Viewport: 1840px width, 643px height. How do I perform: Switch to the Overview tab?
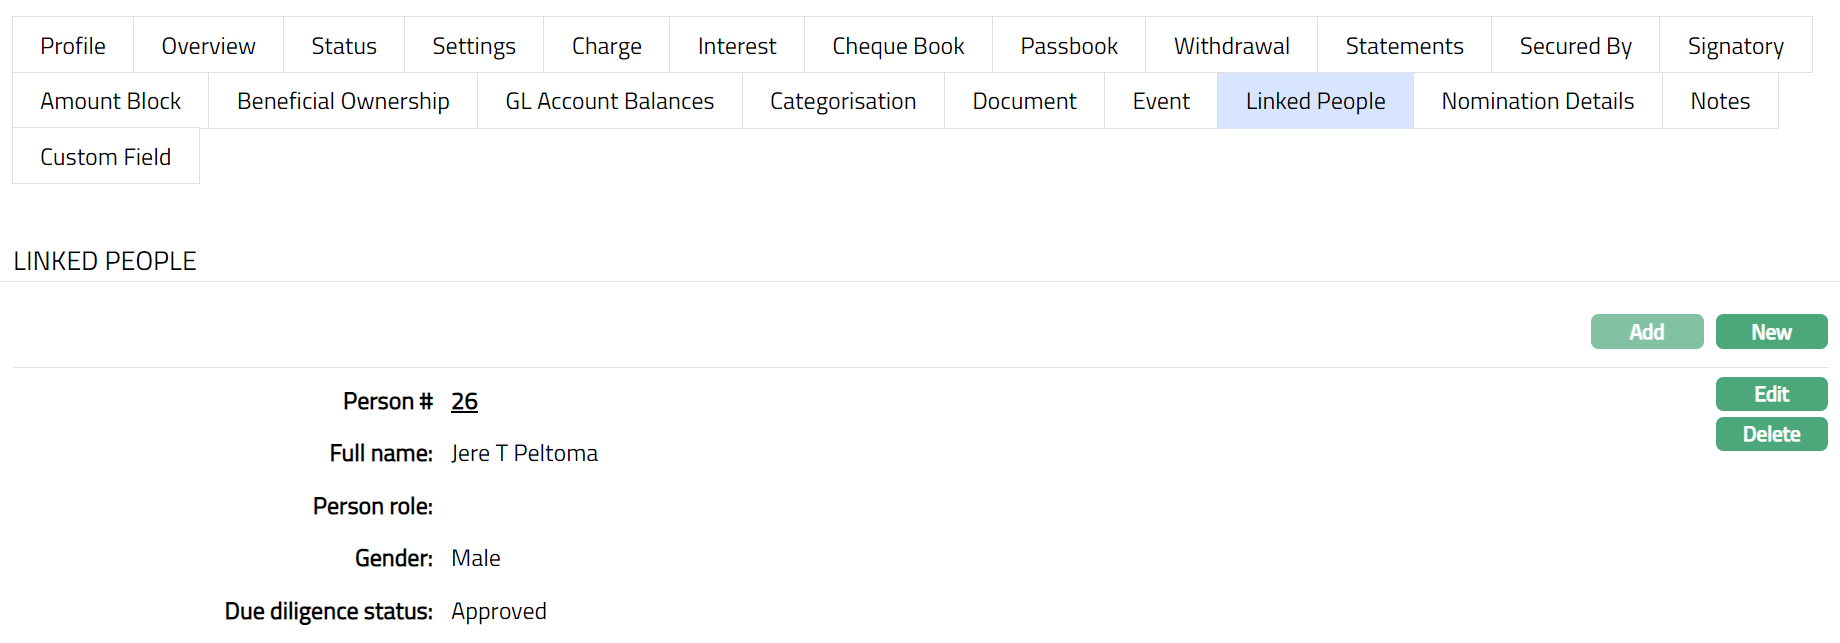pos(208,46)
